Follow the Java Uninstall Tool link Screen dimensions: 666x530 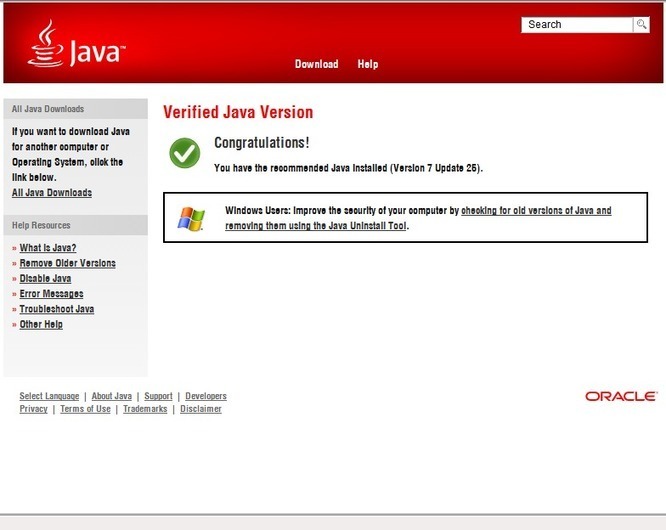point(418,218)
